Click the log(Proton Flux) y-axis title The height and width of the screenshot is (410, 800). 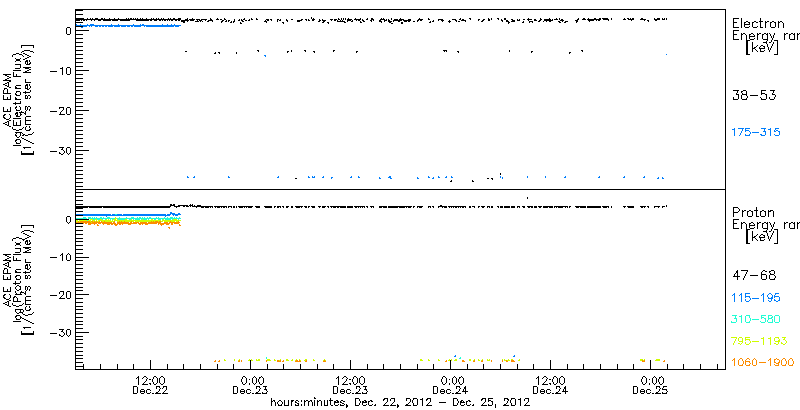(x=17, y=281)
